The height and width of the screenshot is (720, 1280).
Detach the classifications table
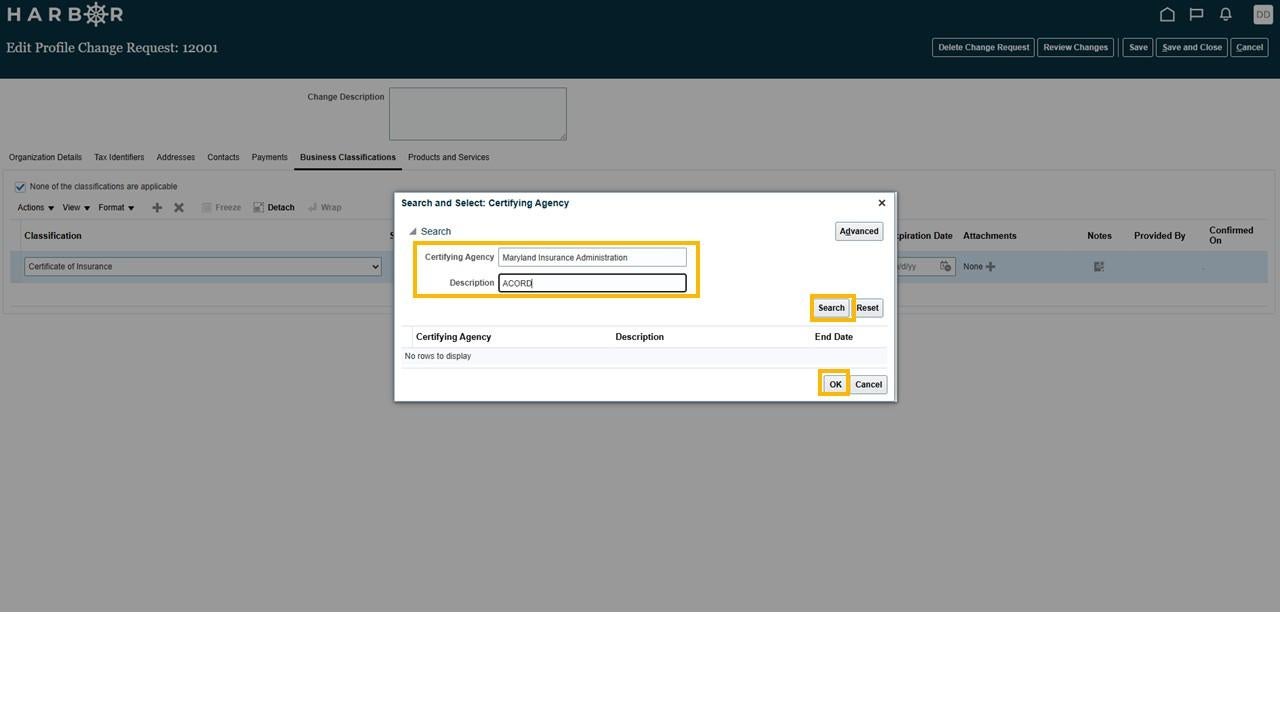point(274,208)
